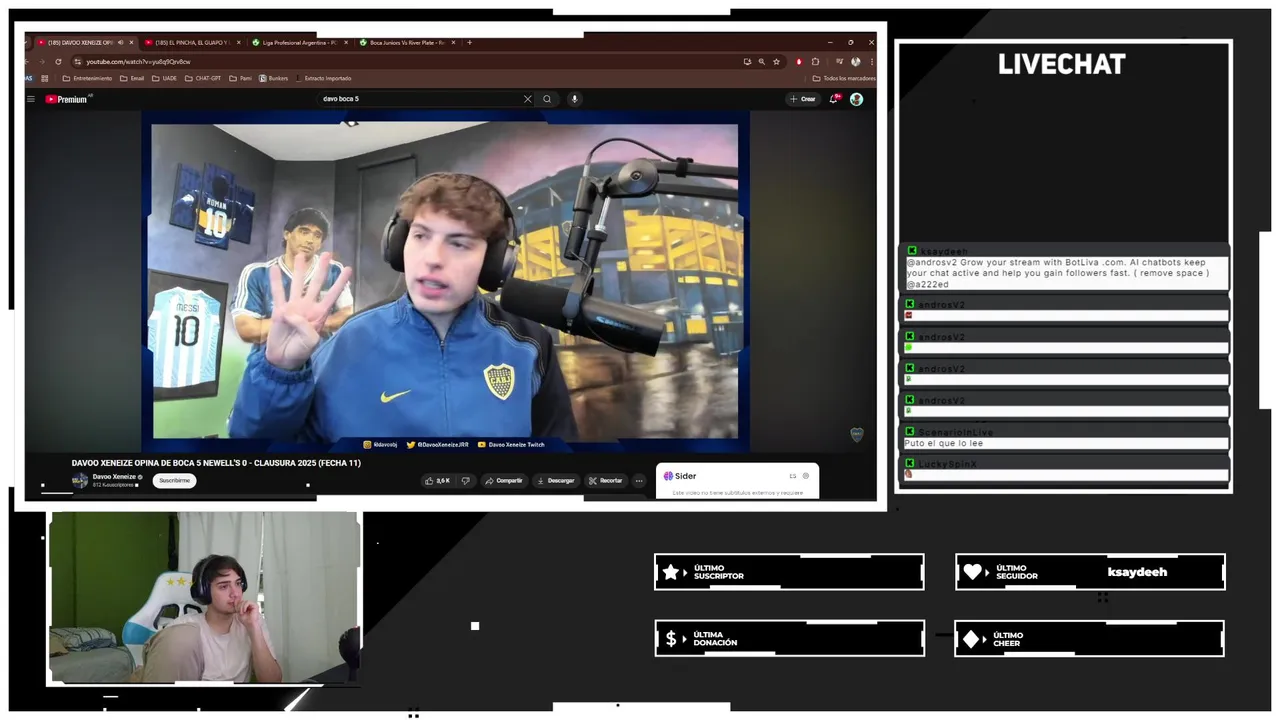Click the BotLiva spam chat message
This screenshot has height=720, width=1280.
click(x=1065, y=273)
